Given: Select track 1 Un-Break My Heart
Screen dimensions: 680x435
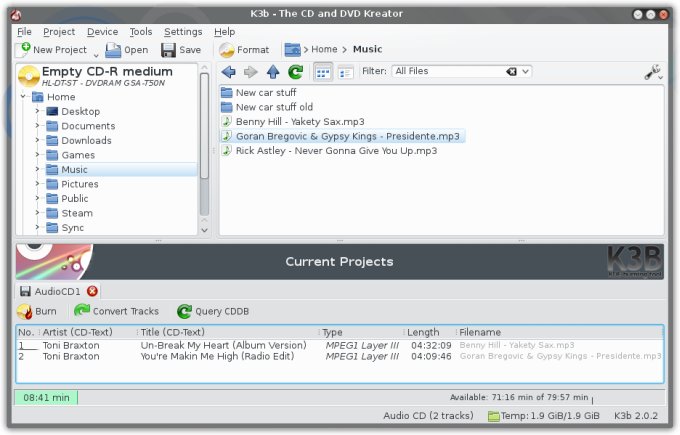Looking at the screenshot, I should click(340, 345).
